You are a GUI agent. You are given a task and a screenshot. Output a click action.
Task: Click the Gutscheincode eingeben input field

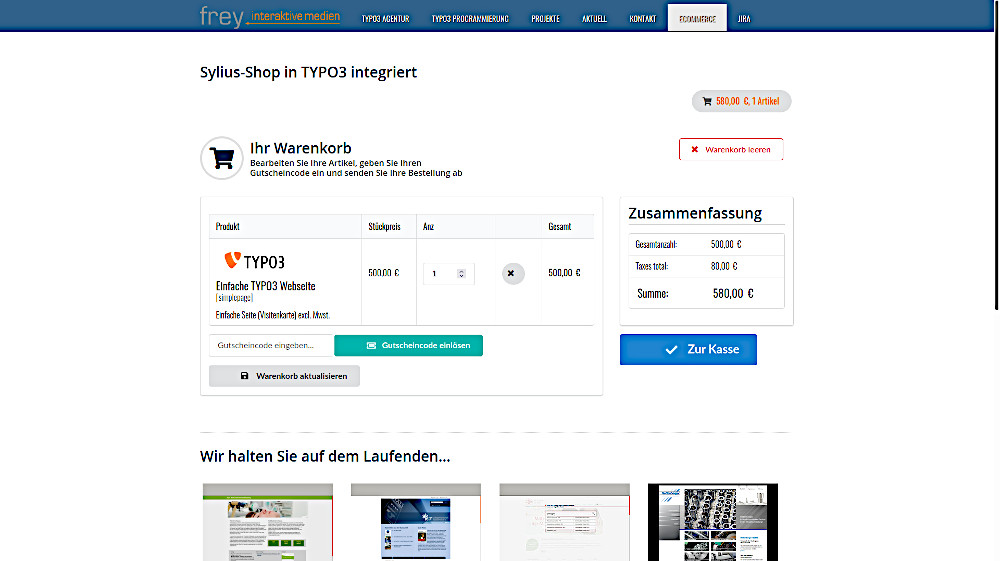click(271, 345)
